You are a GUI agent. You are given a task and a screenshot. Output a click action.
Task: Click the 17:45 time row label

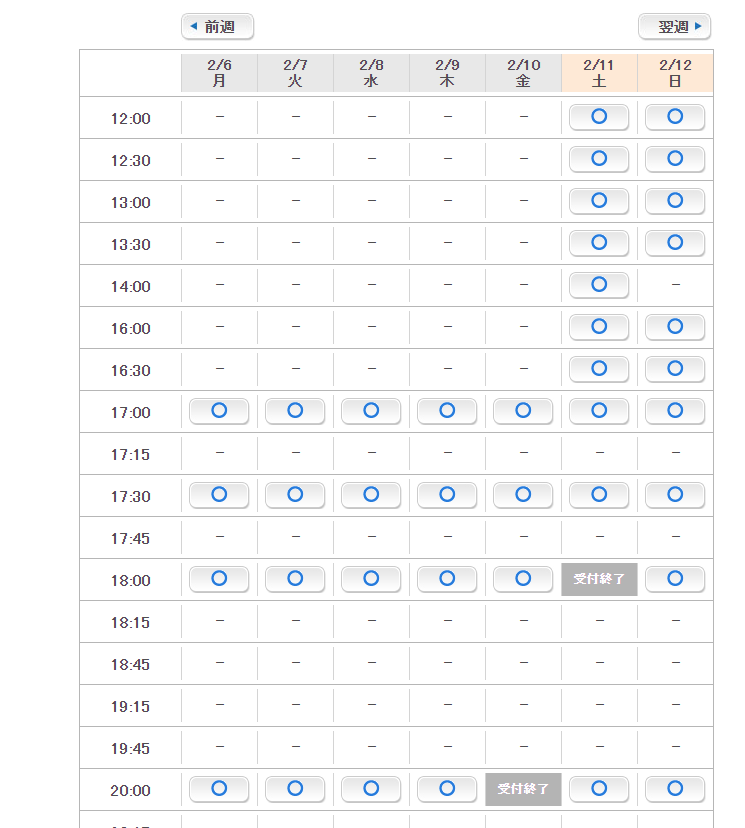coord(130,538)
